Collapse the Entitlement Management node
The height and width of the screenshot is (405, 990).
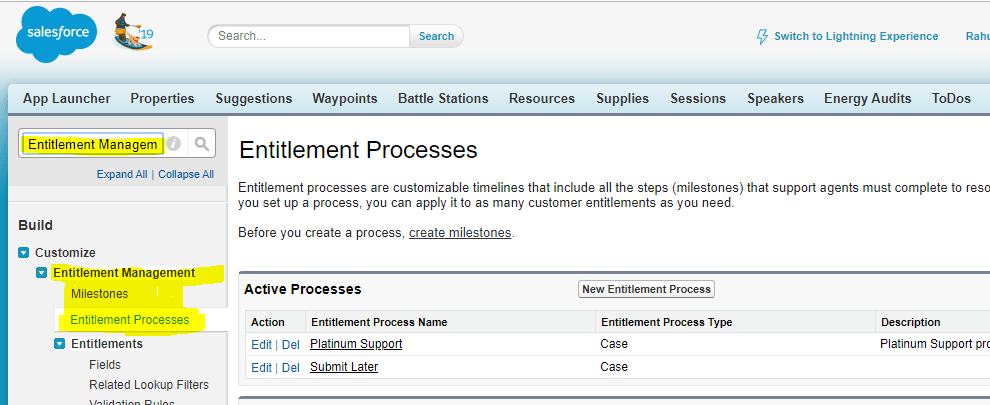42,273
